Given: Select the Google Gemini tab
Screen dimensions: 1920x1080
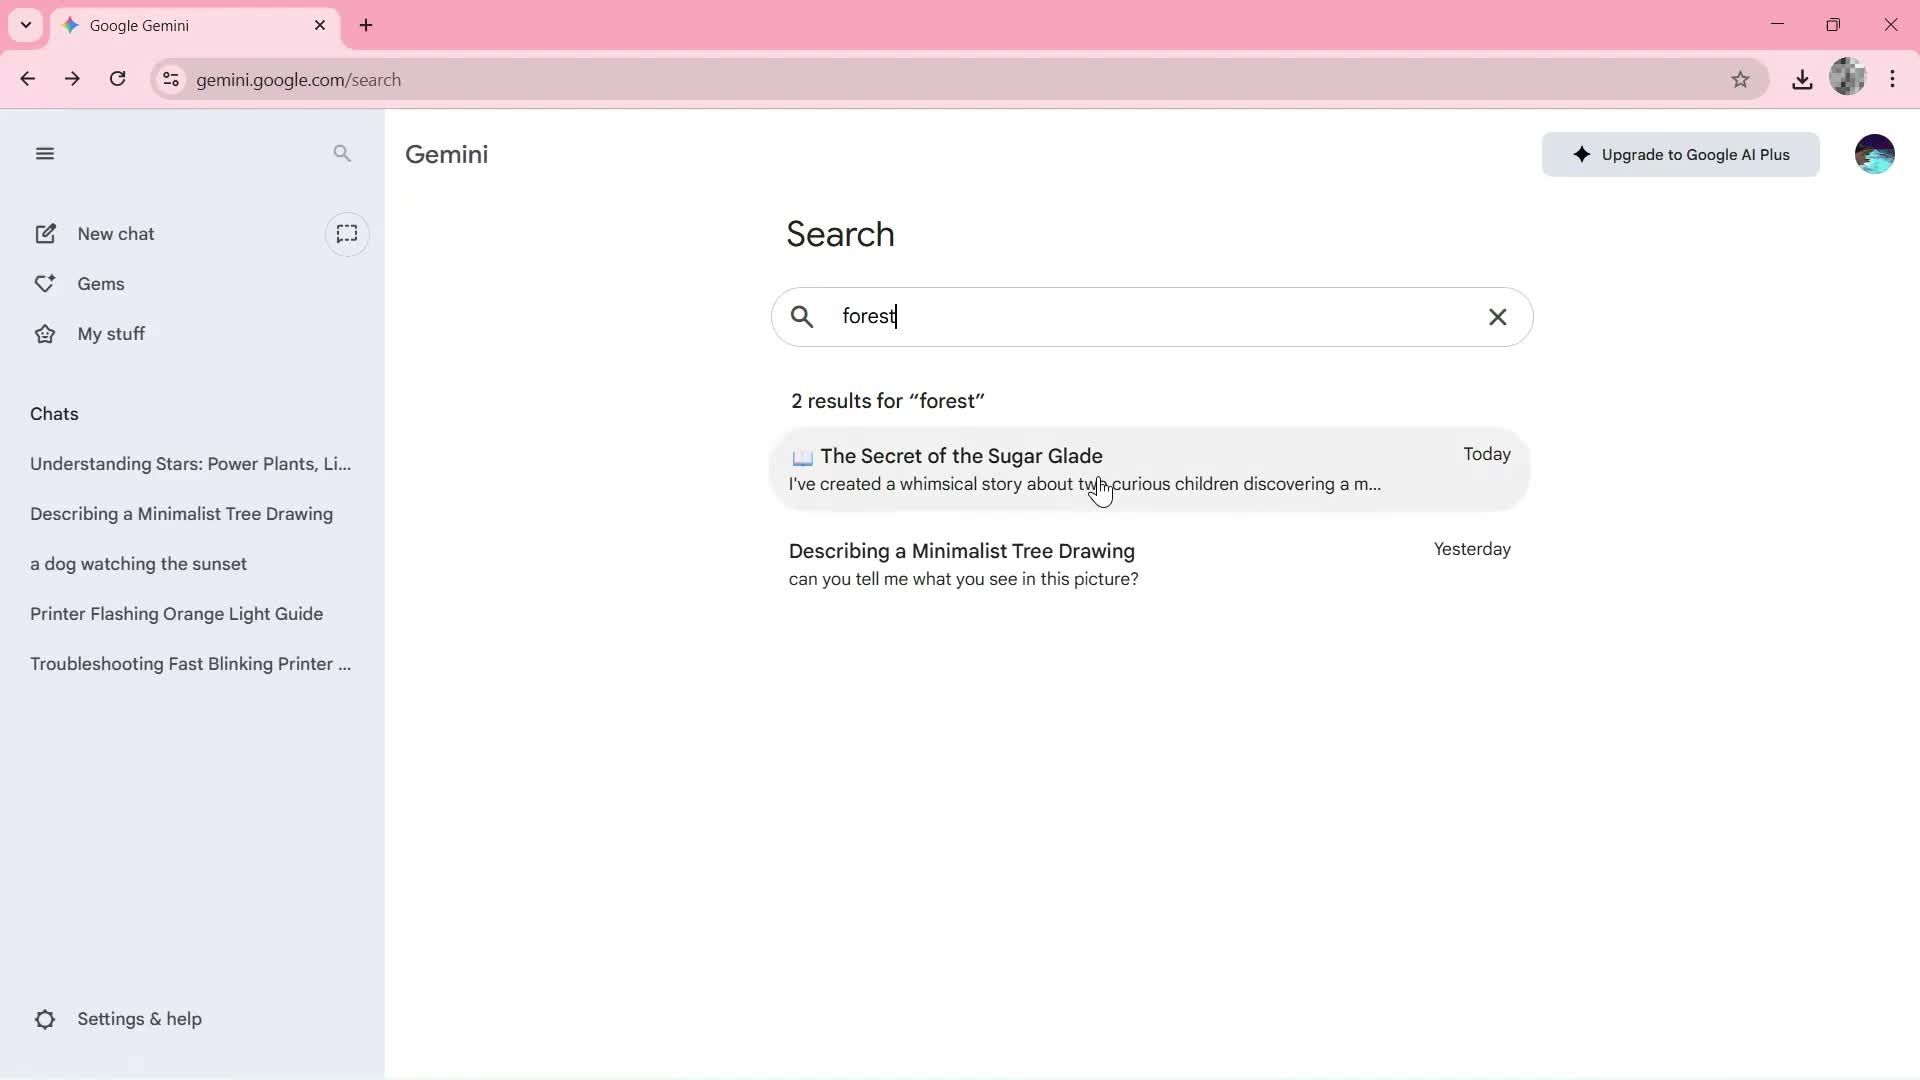Looking at the screenshot, I should point(180,25).
